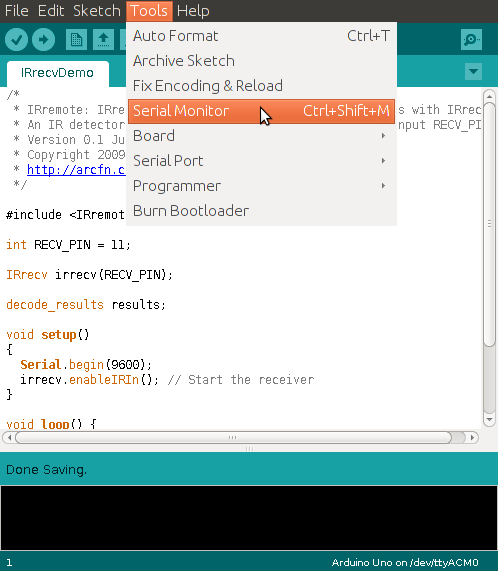
Task: Click the '#include <IRremot' line
Action: click(x=66, y=215)
